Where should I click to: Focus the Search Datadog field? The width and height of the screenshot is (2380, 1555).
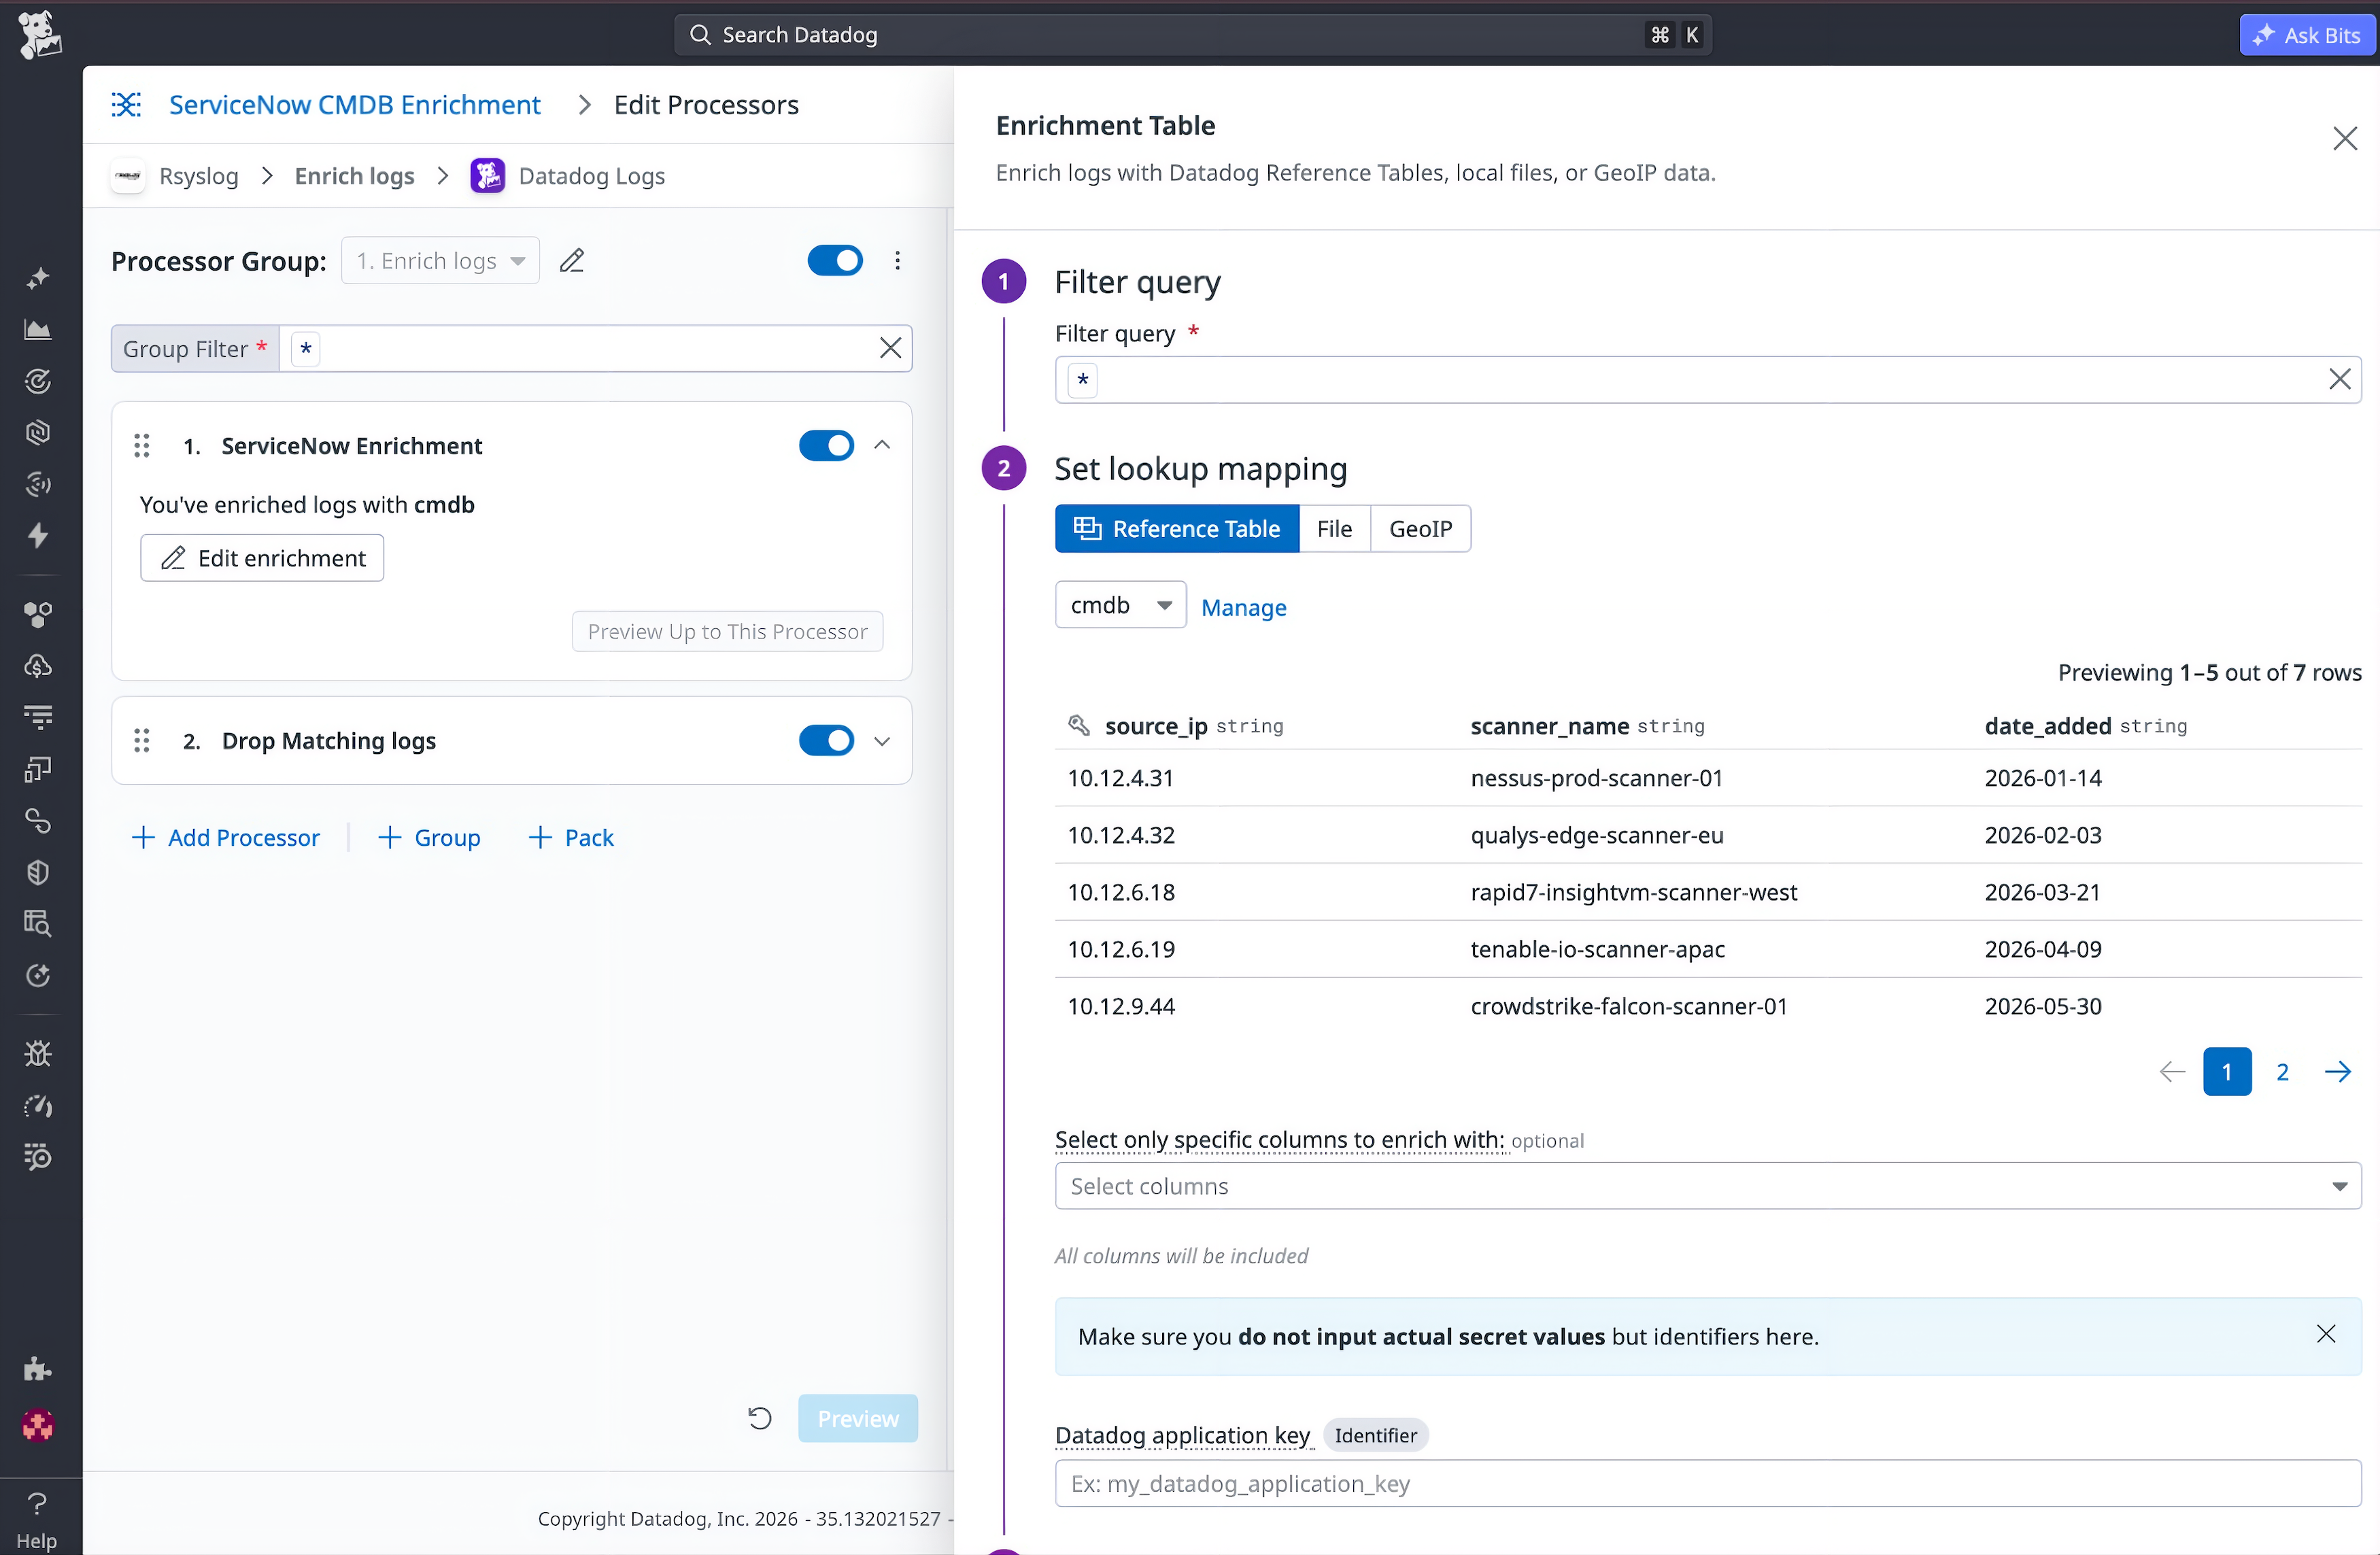pyautogui.click(x=1192, y=35)
